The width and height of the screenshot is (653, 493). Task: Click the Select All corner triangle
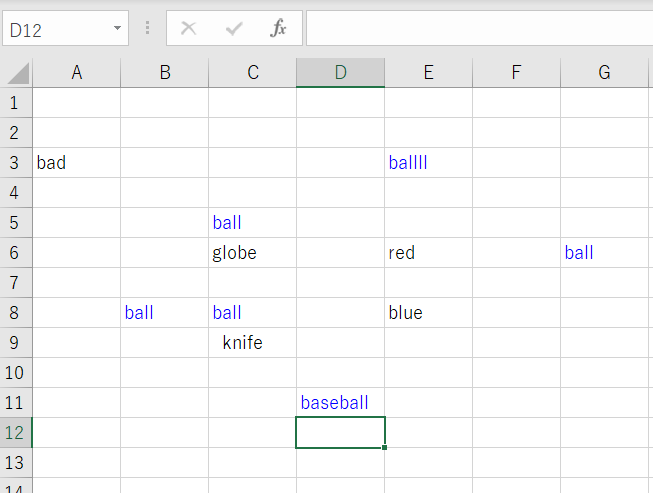point(16,73)
